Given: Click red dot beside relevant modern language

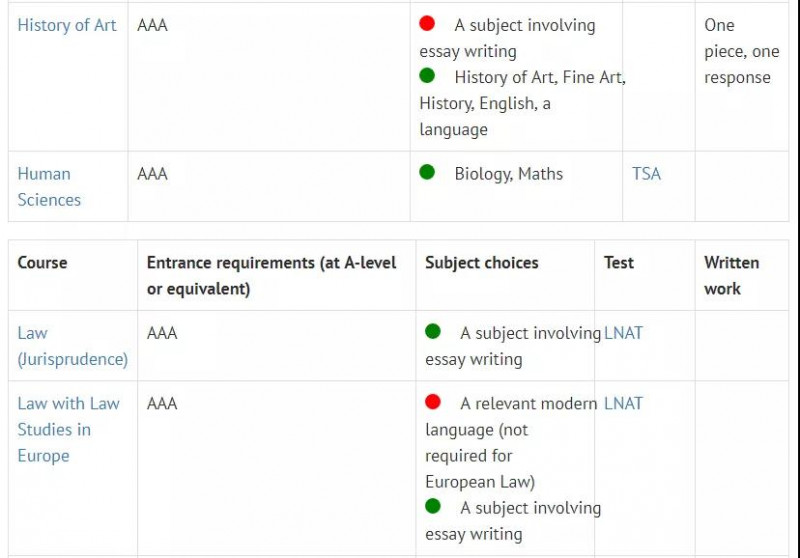Looking at the screenshot, I should [x=433, y=402].
